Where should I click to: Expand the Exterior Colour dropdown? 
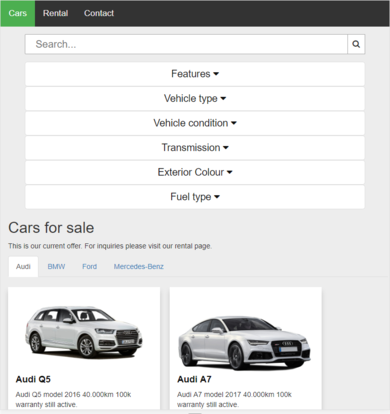[195, 172]
